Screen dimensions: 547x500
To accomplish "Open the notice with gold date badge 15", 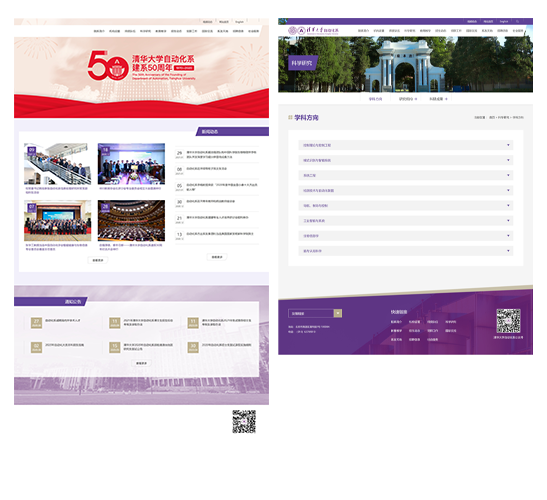I will 148,347.
